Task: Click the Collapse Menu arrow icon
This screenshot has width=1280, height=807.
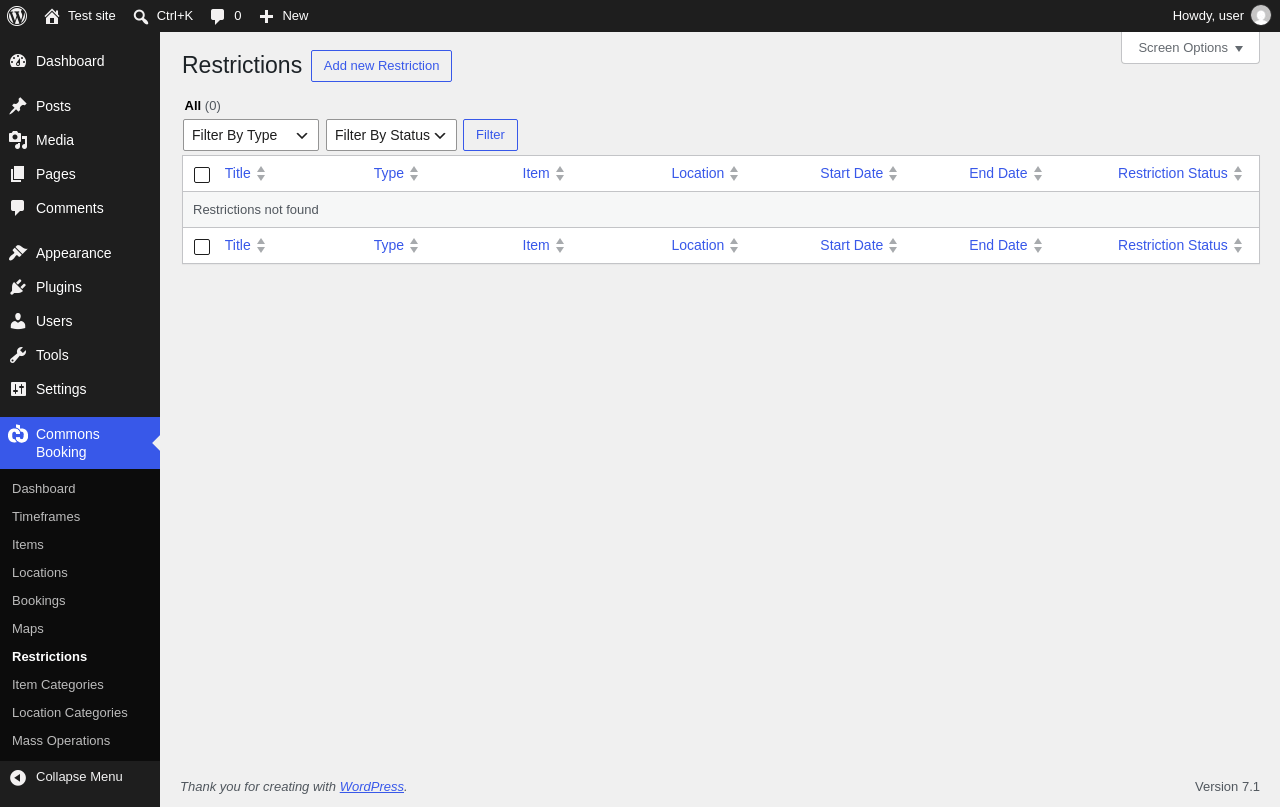Action: 18,777
